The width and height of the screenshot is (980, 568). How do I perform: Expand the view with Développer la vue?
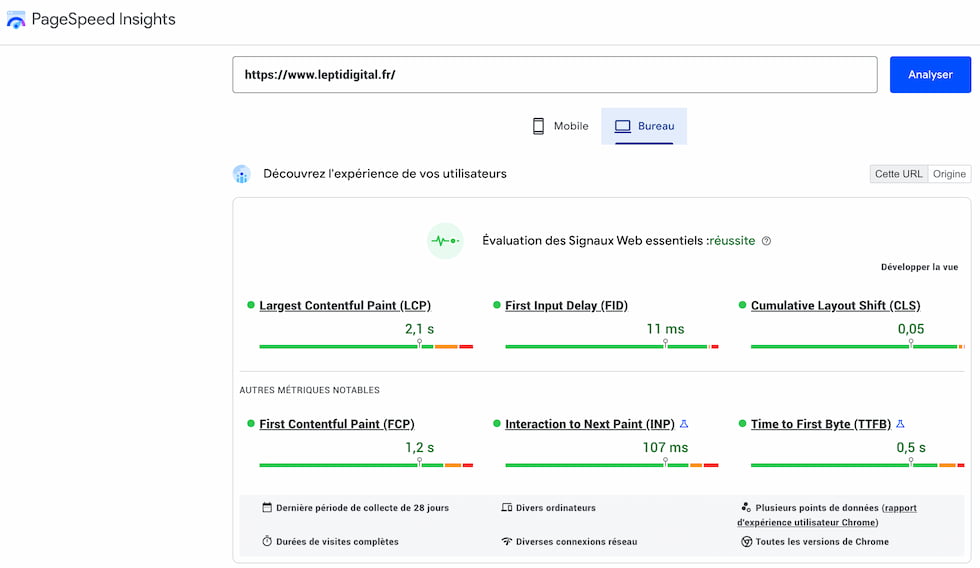tap(919, 267)
